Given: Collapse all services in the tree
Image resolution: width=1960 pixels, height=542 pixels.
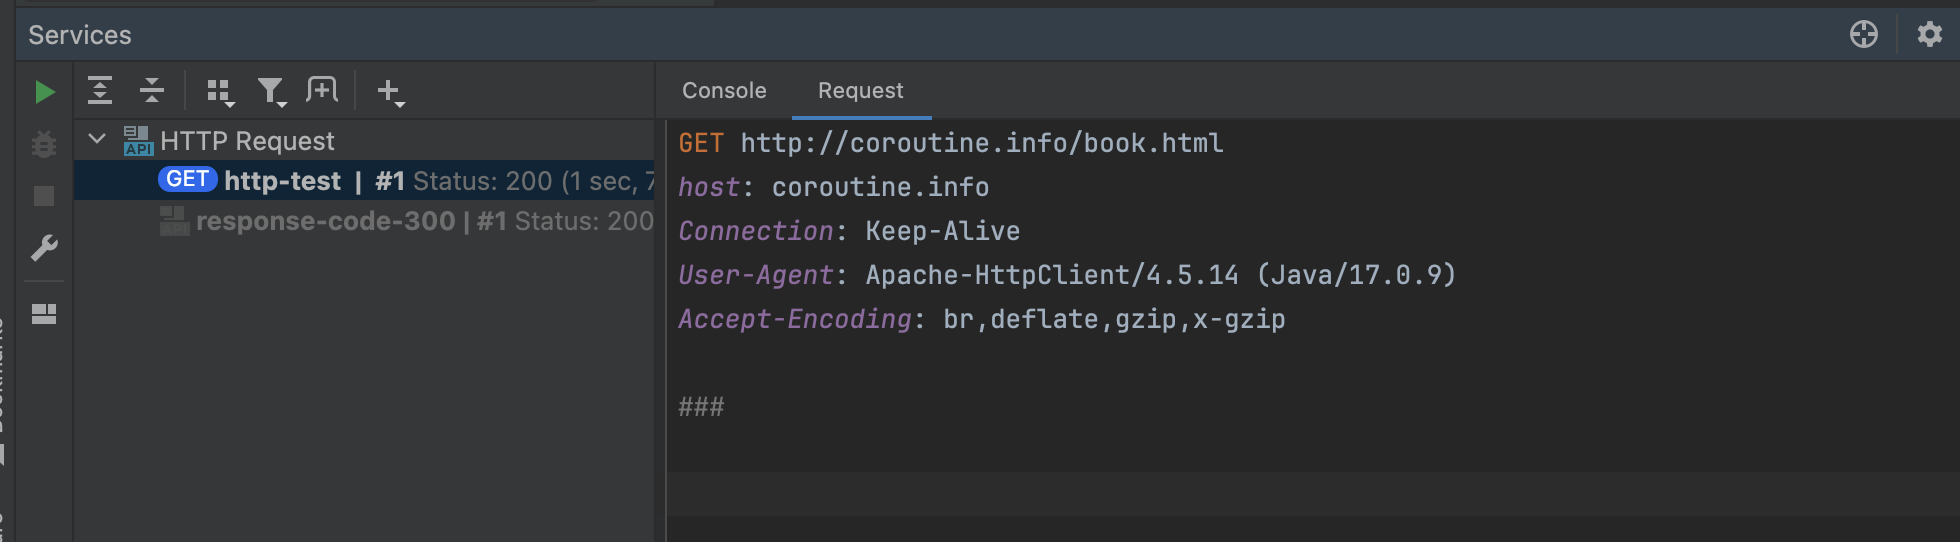Looking at the screenshot, I should (x=152, y=91).
